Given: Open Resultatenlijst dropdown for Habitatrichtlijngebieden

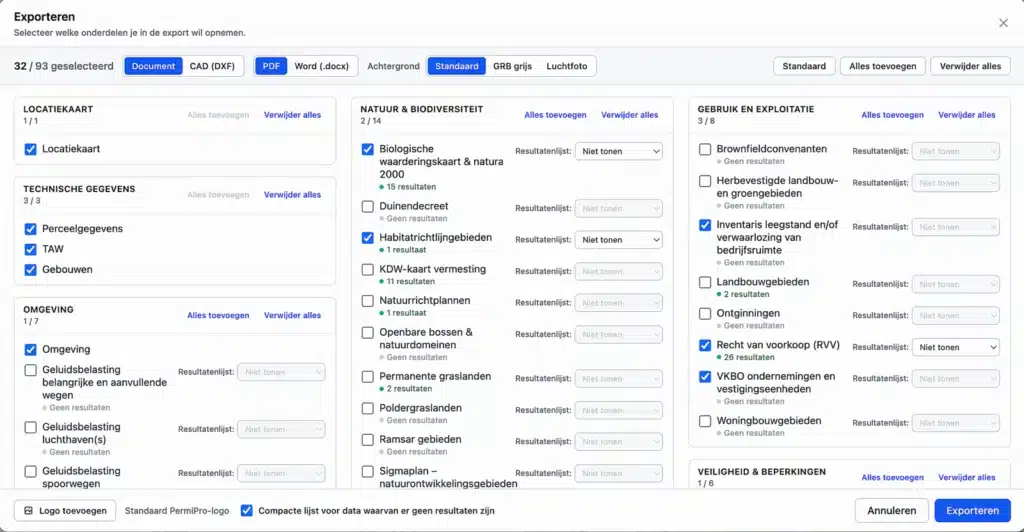Looking at the screenshot, I should pos(618,240).
